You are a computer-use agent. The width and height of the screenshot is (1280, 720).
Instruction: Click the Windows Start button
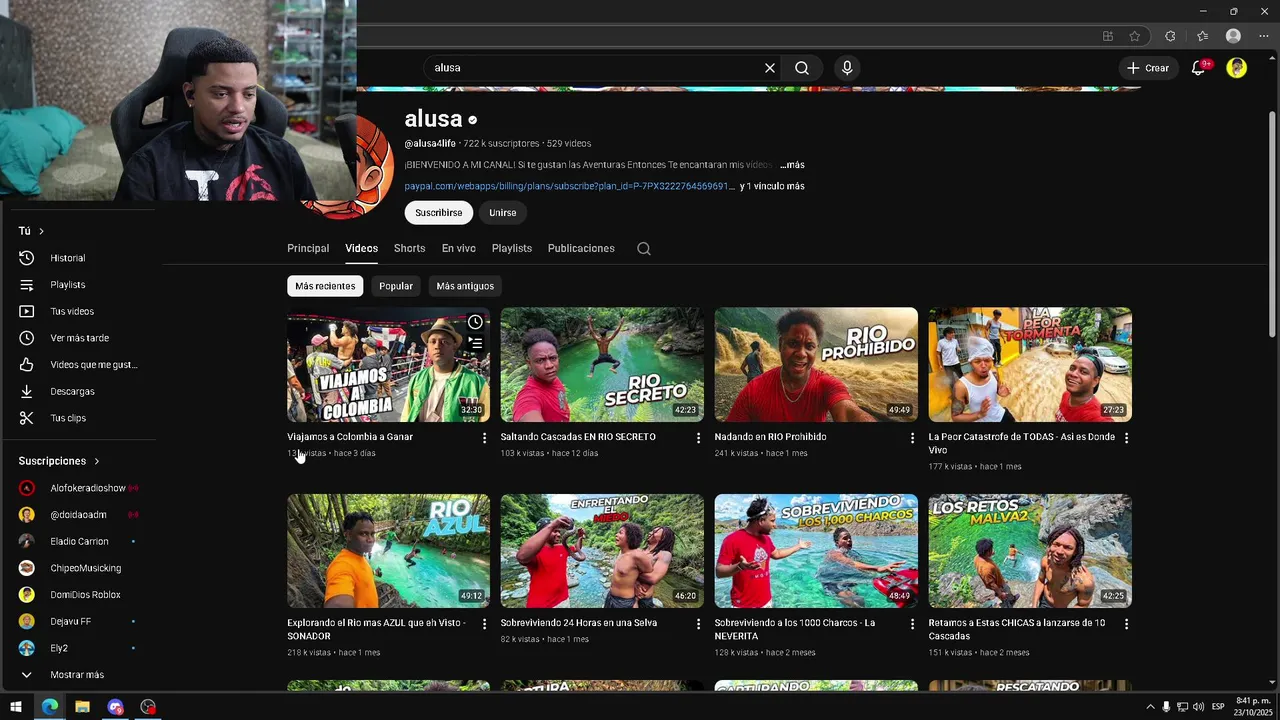click(16, 707)
